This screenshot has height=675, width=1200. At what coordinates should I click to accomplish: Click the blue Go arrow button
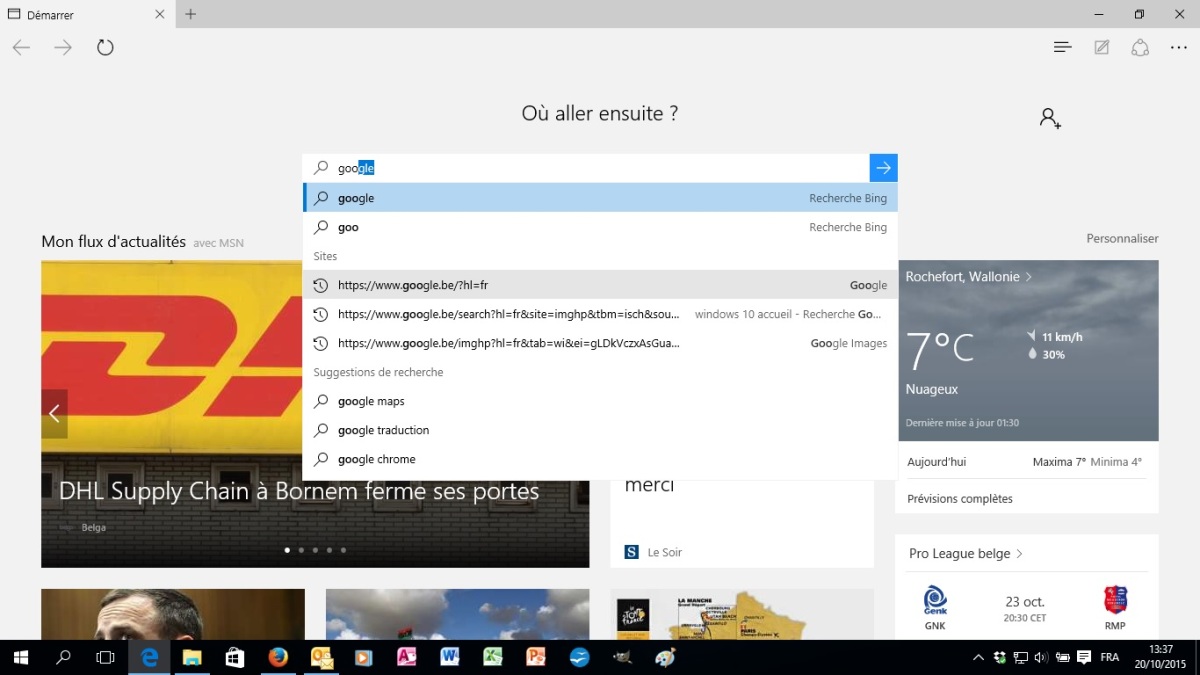click(883, 168)
